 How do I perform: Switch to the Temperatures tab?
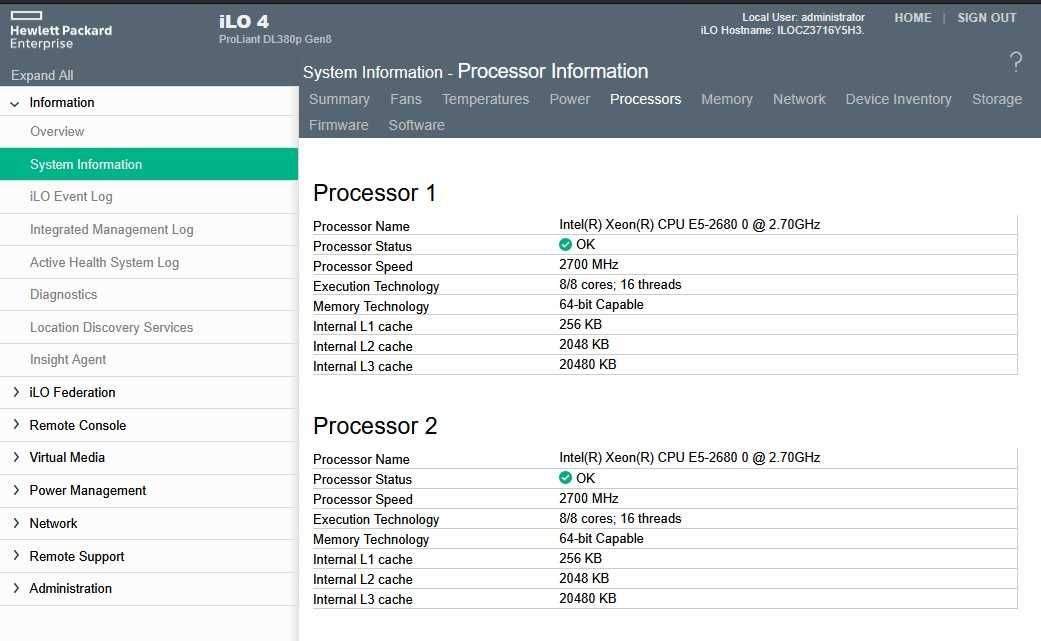click(485, 100)
